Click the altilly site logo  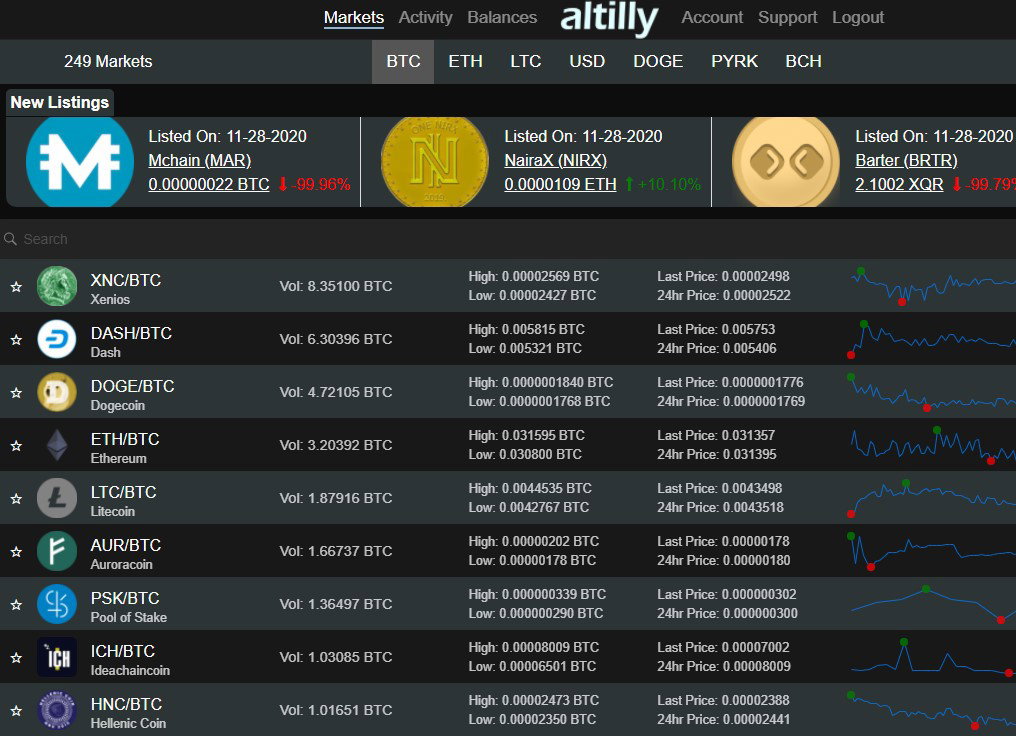(609, 19)
